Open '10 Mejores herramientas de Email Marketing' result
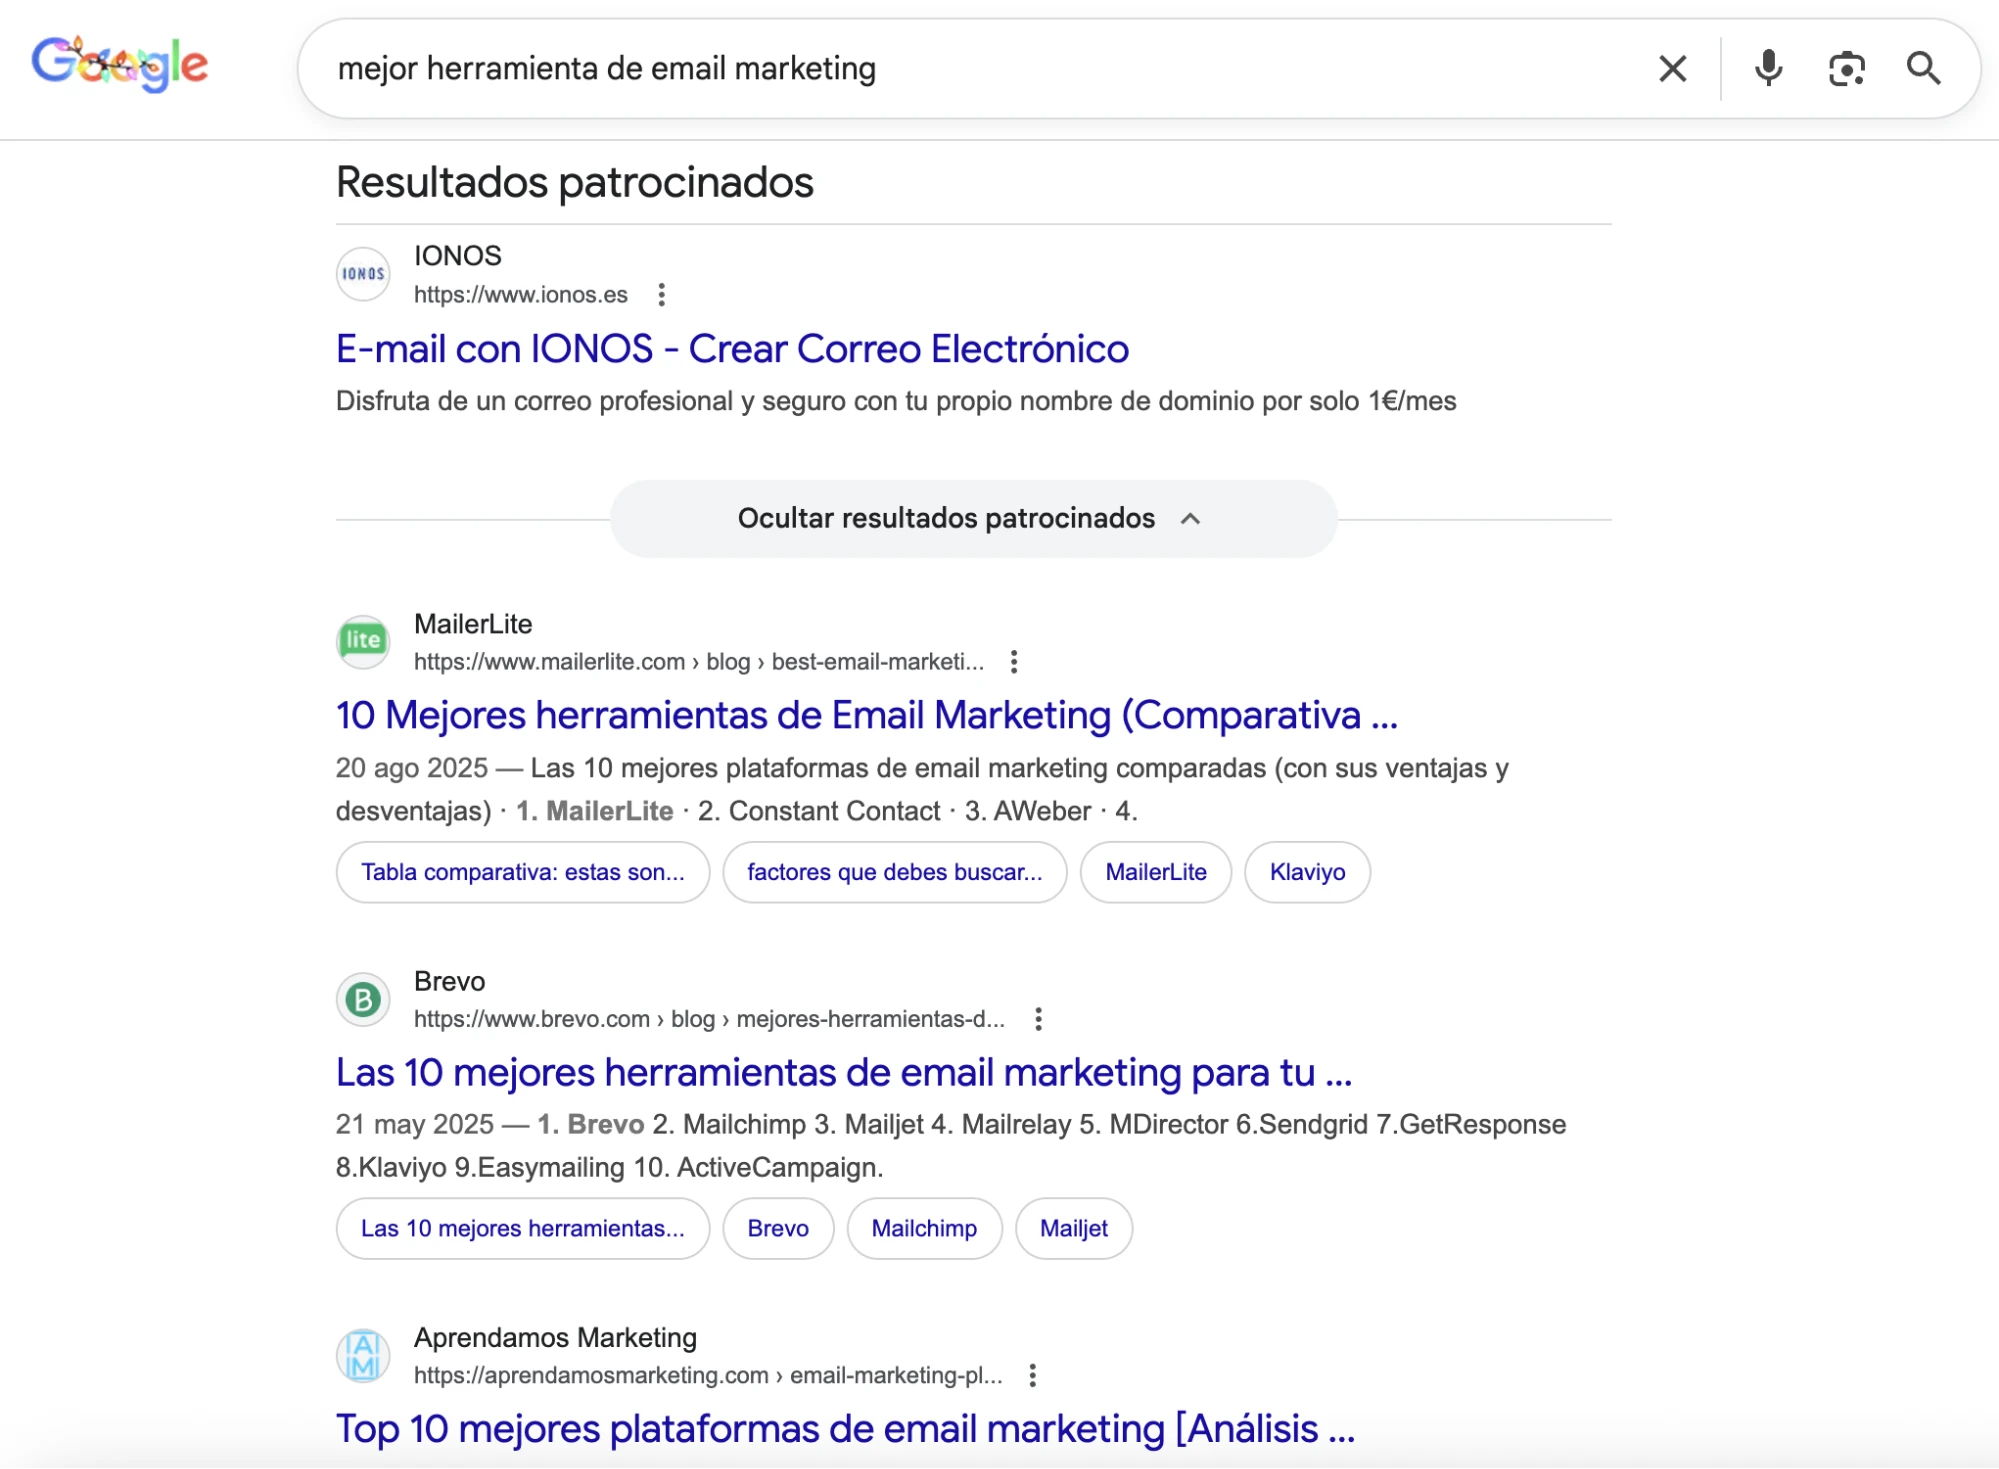Screen dimensions: 1999x1469 (866, 716)
